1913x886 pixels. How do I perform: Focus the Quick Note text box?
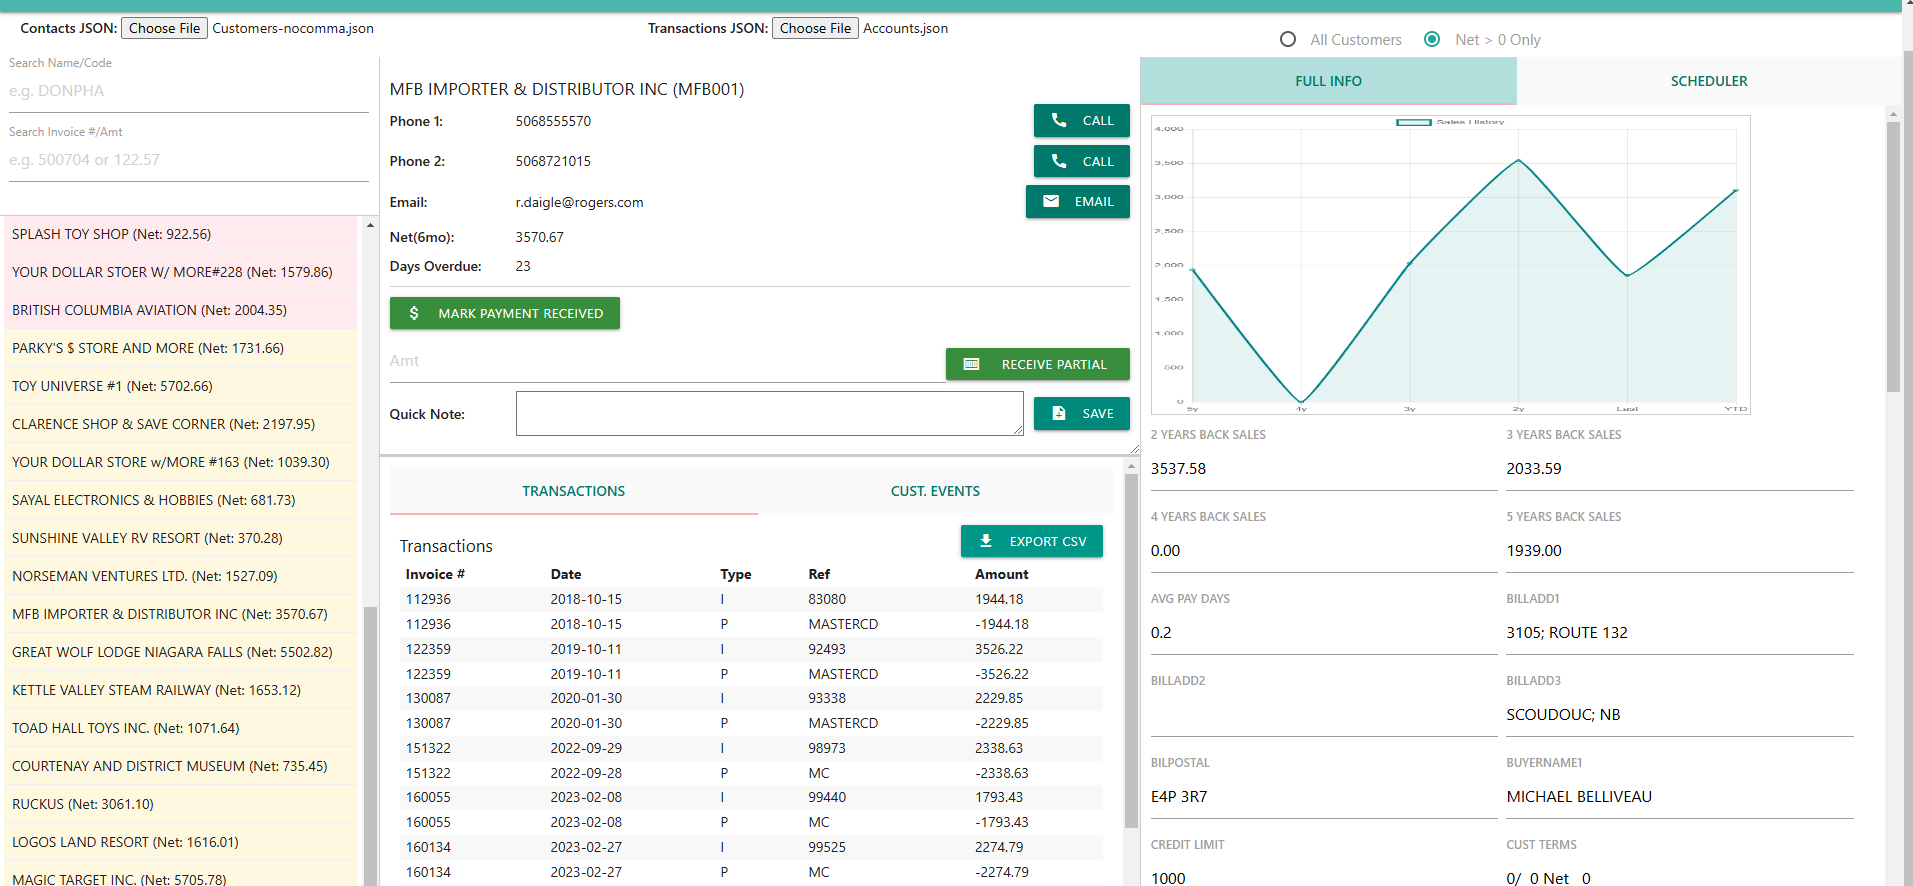click(769, 413)
